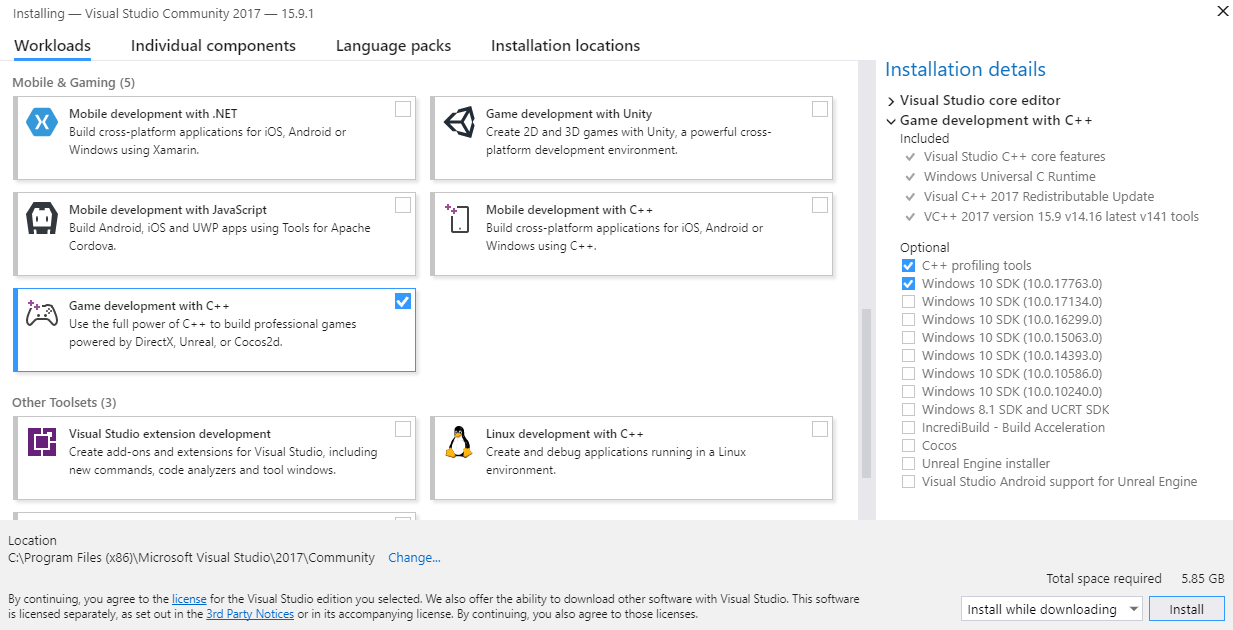Open the Installation locations tab
The height and width of the screenshot is (630, 1233).
(x=565, y=46)
